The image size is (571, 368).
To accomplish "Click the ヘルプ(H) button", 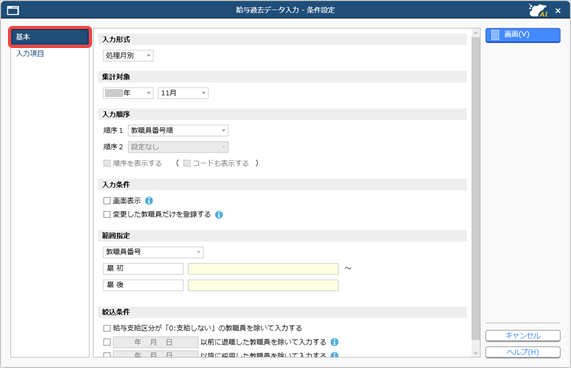I will click(x=523, y=352).
